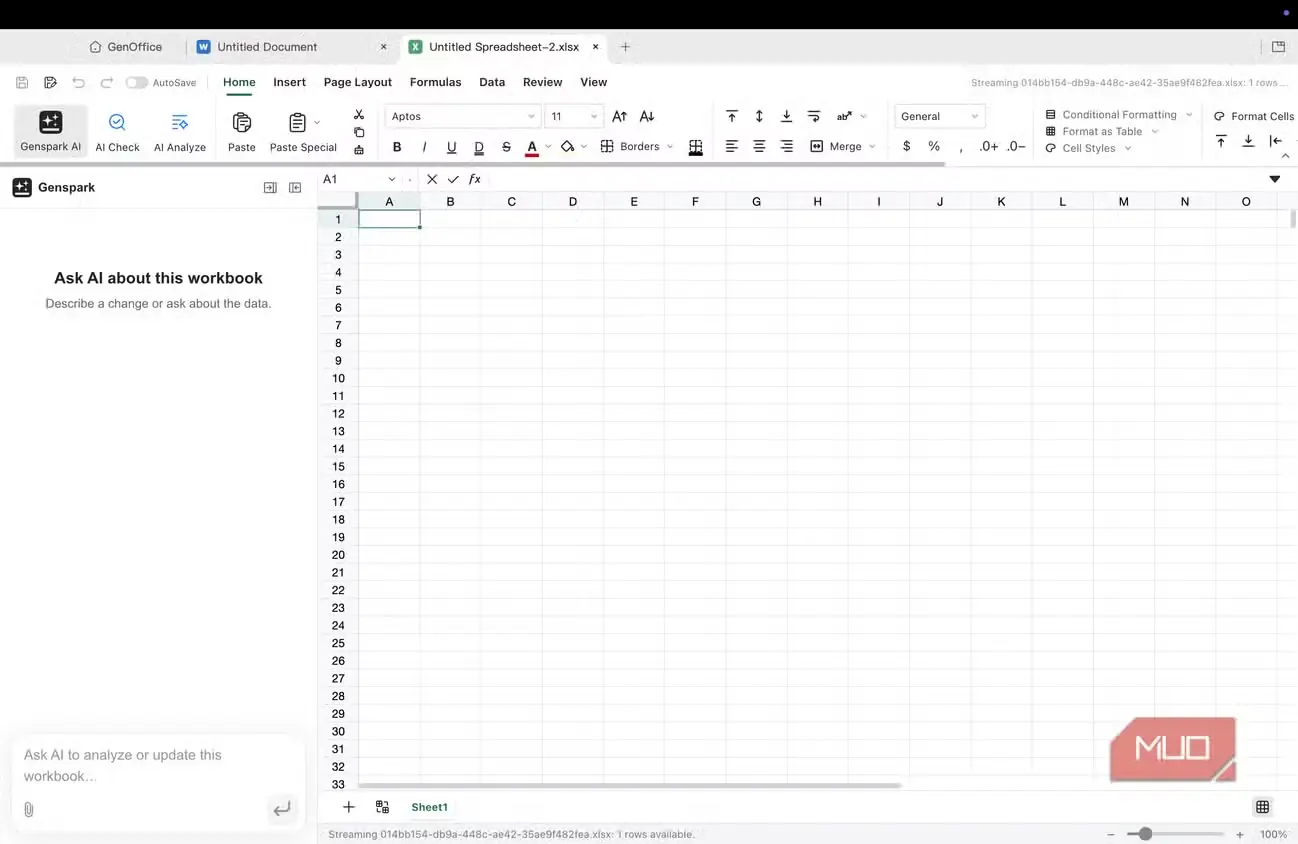1298x844 pixels.
Task: Add a new sheet with plus button
Action: (349, 807)
